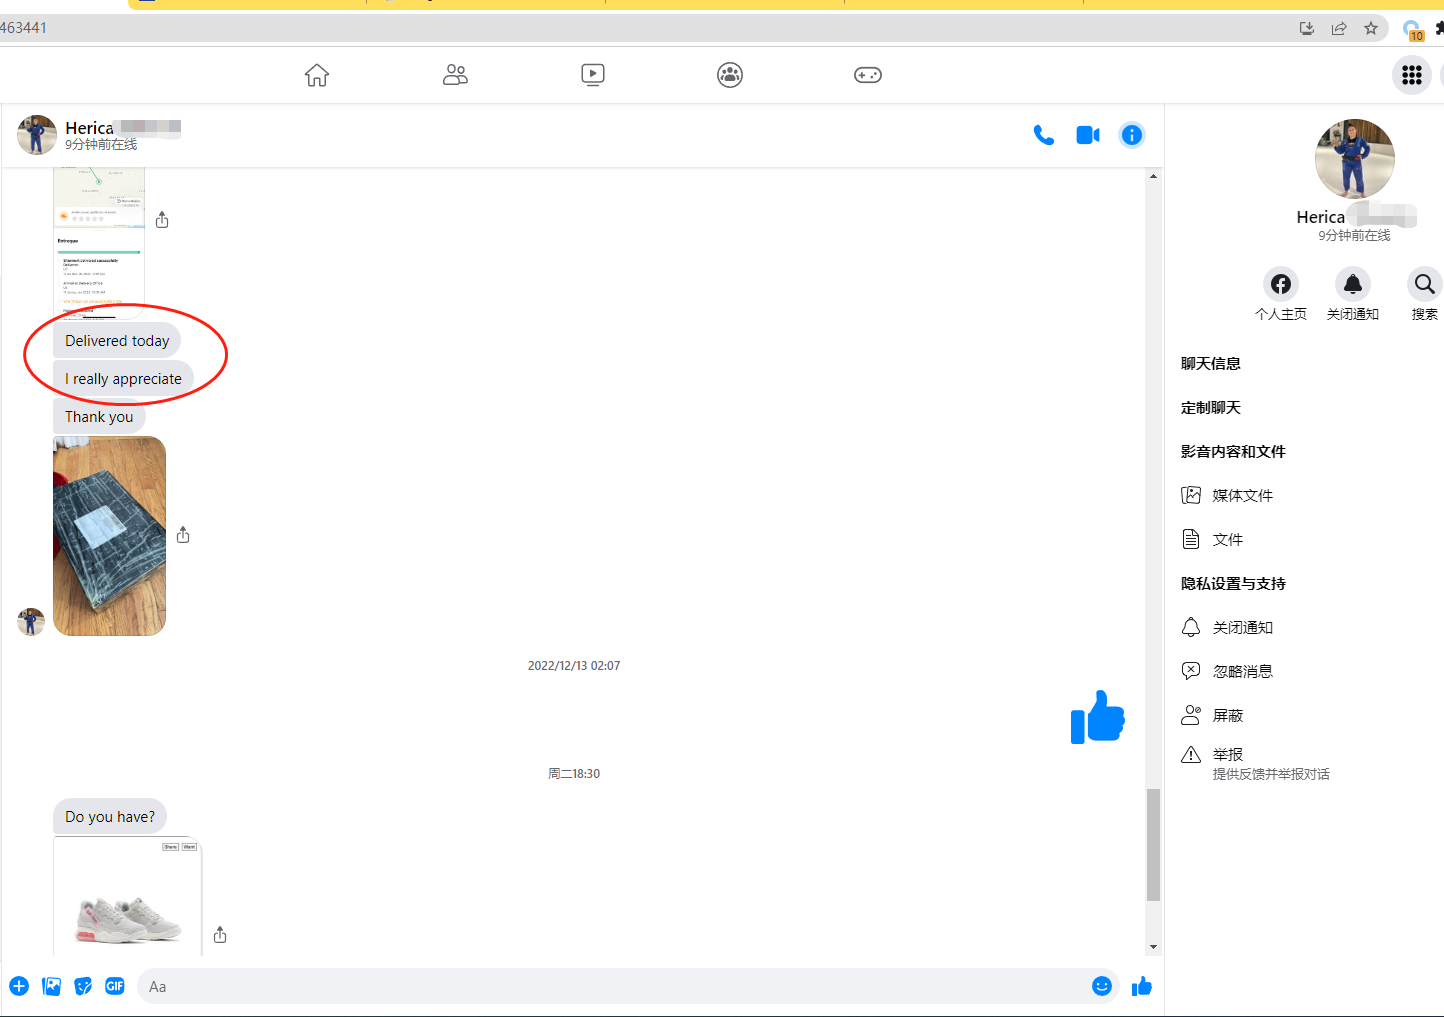
Task: Open the sticker chooser
Action: pyautogui.click(x=83, y=986)
